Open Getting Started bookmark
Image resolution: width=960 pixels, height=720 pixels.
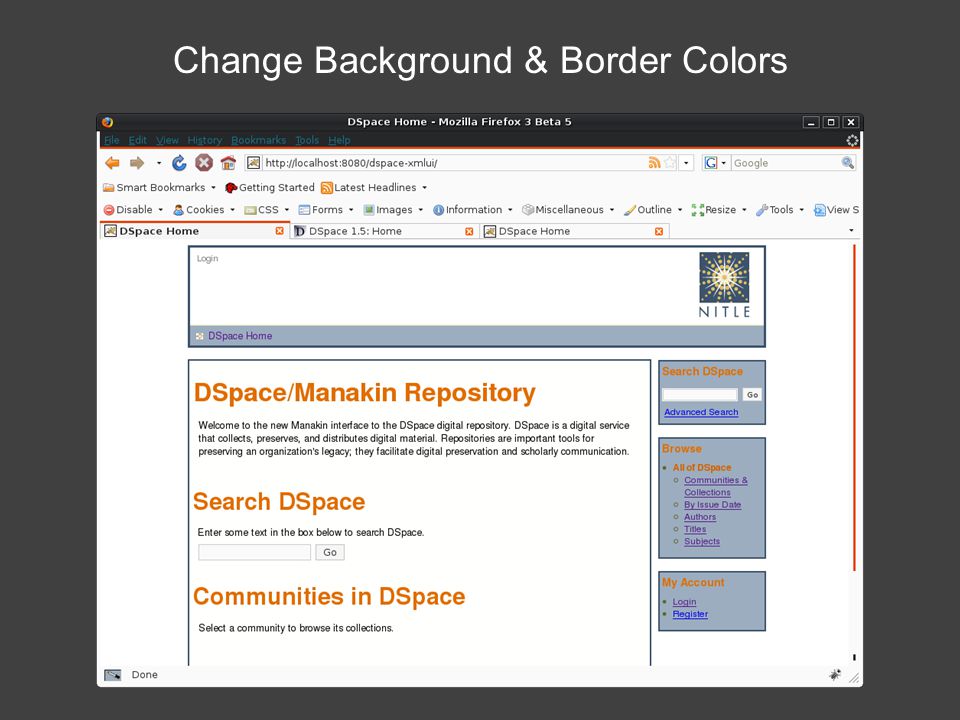(270, 187)
